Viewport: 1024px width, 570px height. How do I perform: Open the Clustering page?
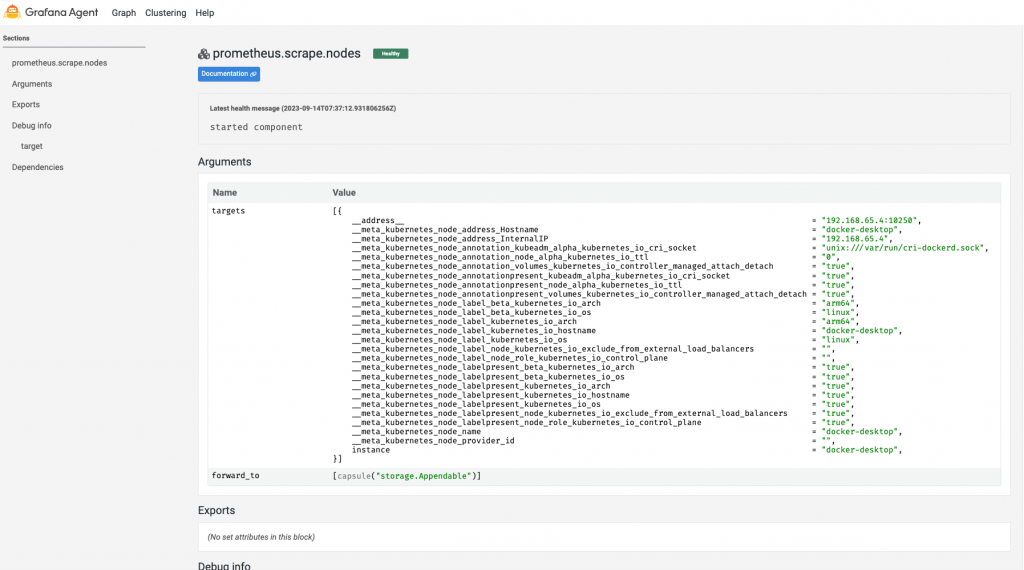[165, 13]
